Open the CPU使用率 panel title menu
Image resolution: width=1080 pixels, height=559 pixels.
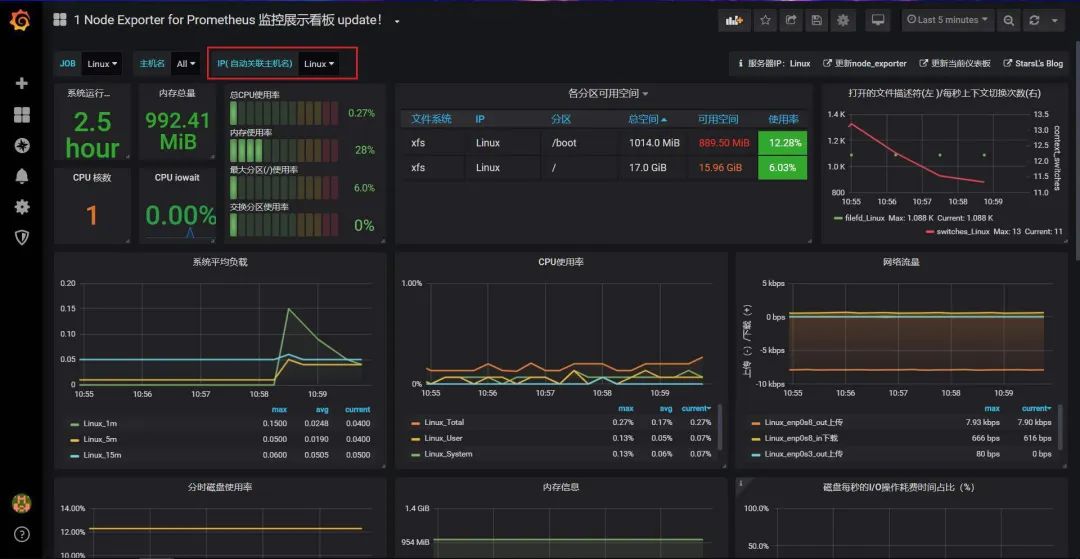(x=560, y=262)
